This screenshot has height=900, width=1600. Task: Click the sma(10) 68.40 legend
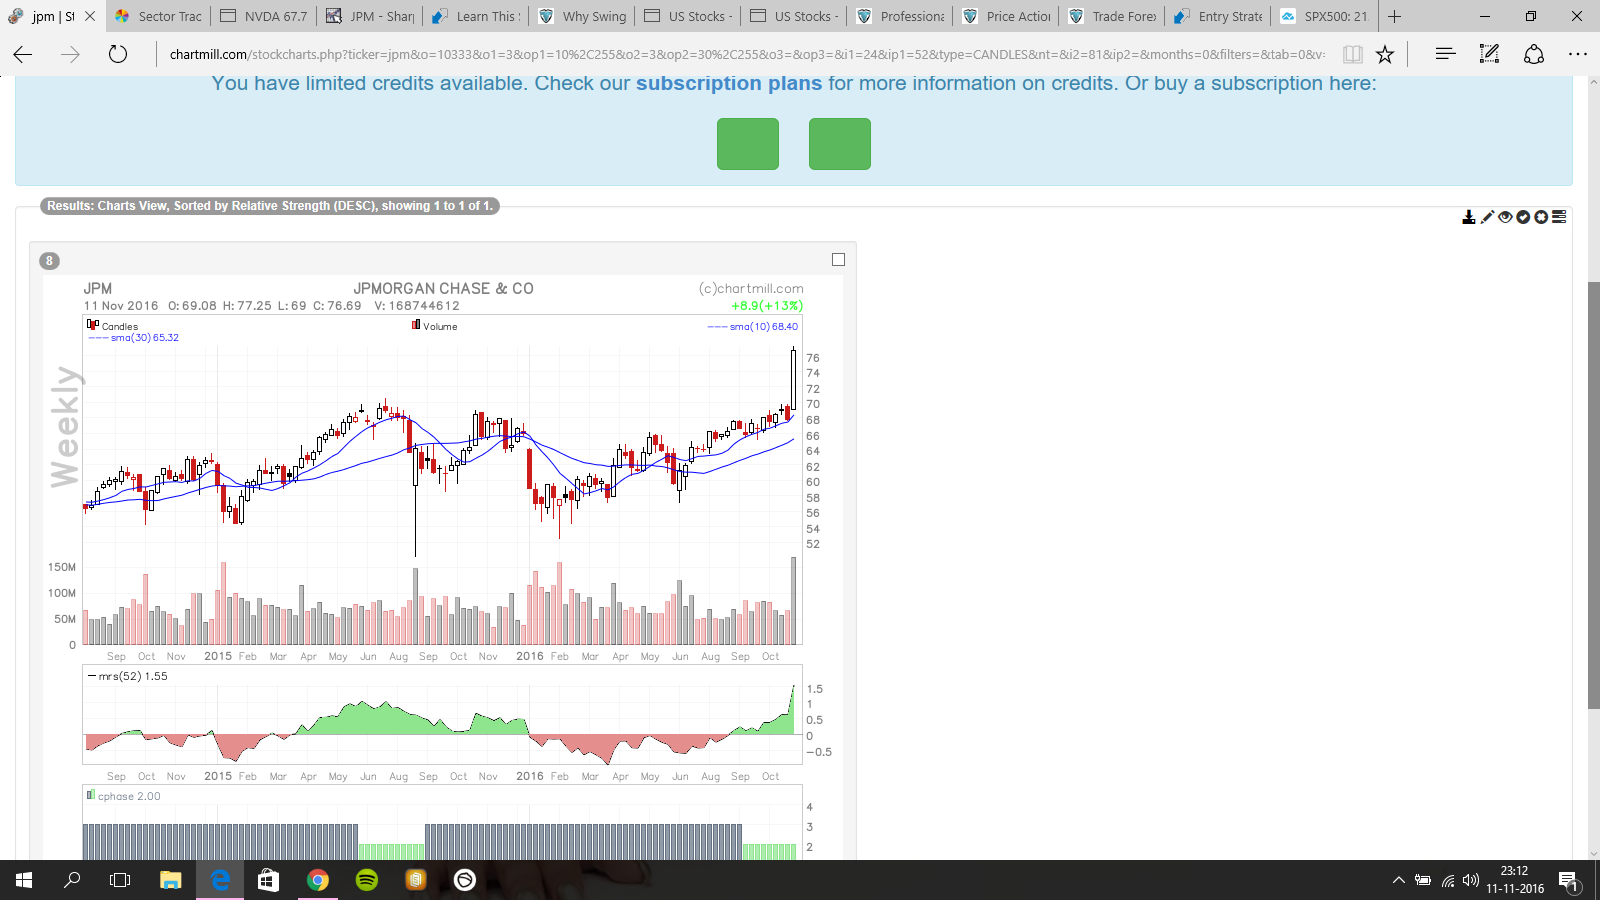click(x=764, y=326)
